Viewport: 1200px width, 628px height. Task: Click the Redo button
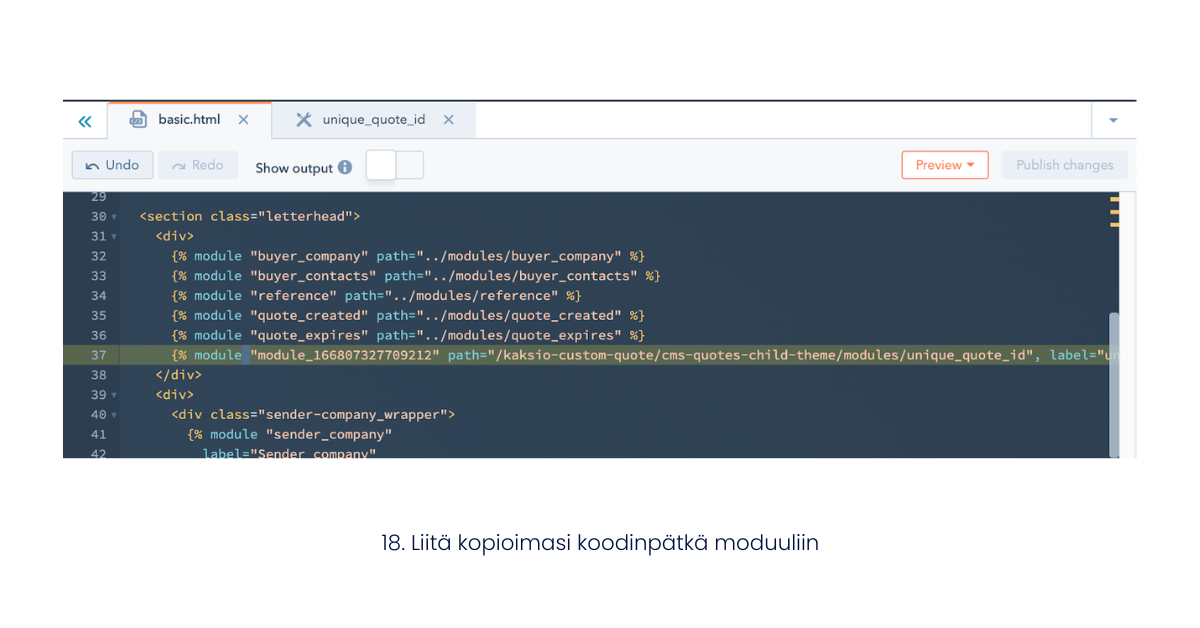pos(198,165)
